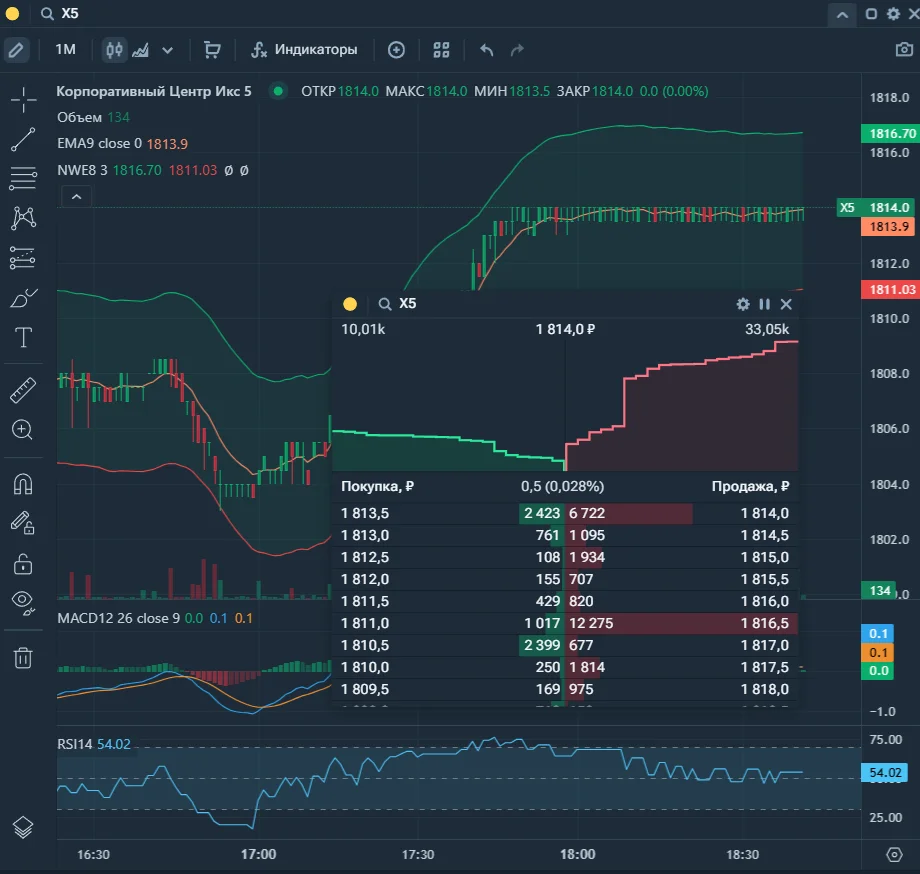Image resolution: width=920 pixels, height=874 pixels.
Task: Select the MACD12 26 close 9 legend
Action: point(119,618)
